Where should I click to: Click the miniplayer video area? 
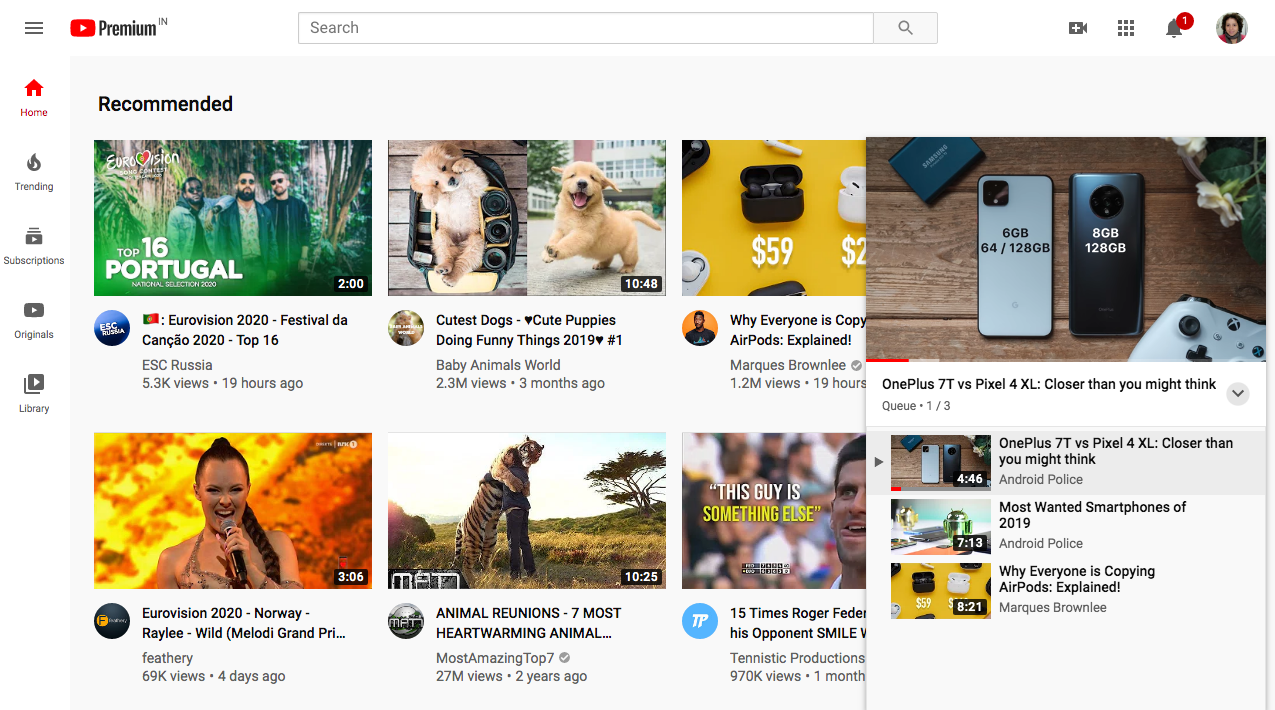tap(1066, 248)
